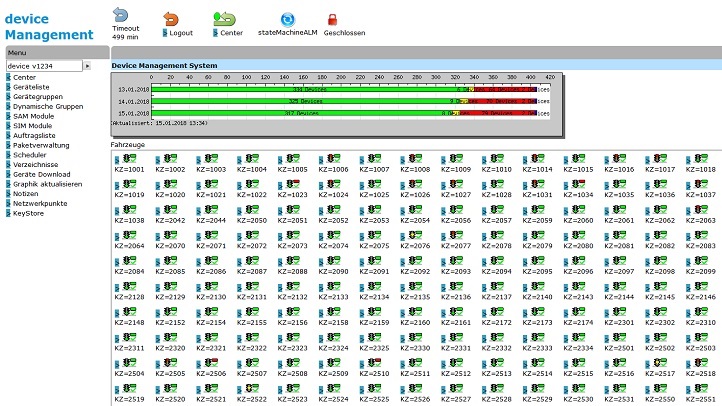Viewport: 722px width, 406px height.
Task: Click the Timeout back-arrow icon
Action: pyautogui.click(x=121, y=15)
